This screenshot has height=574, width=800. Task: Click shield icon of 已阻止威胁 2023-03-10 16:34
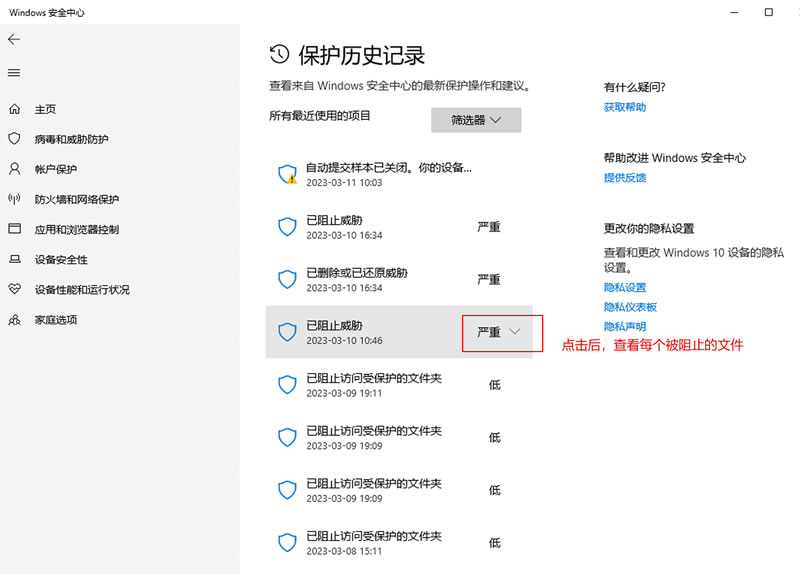pos(287,227)
